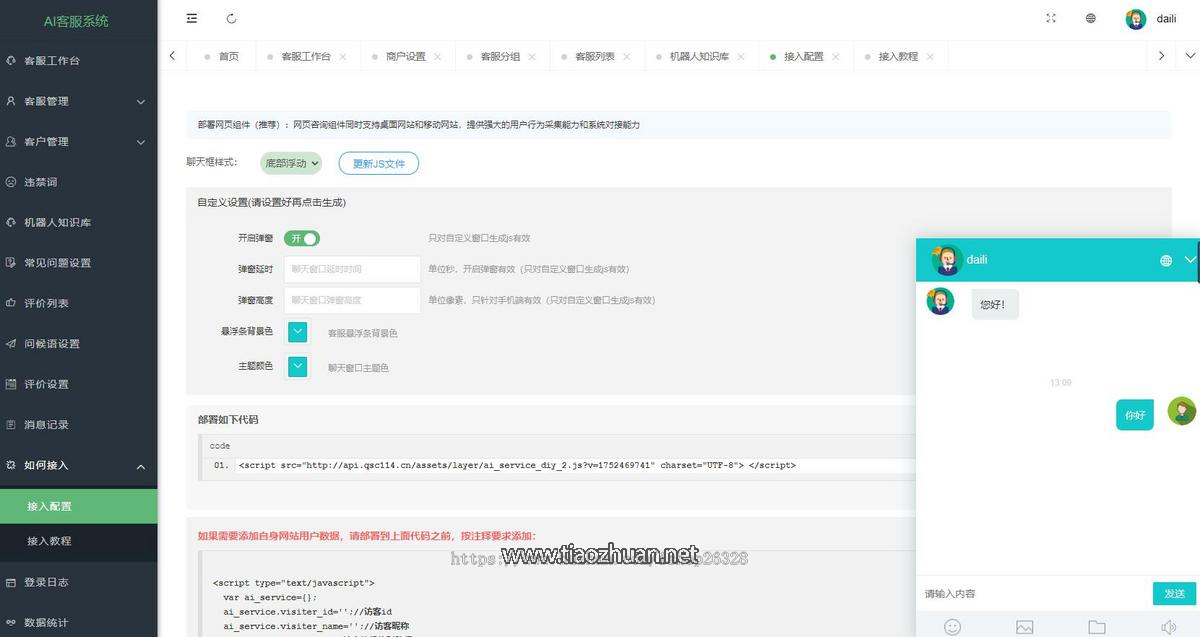Click the image upload icon in the chat widget
1200x637 pixels.
(x=1024, y=627)
